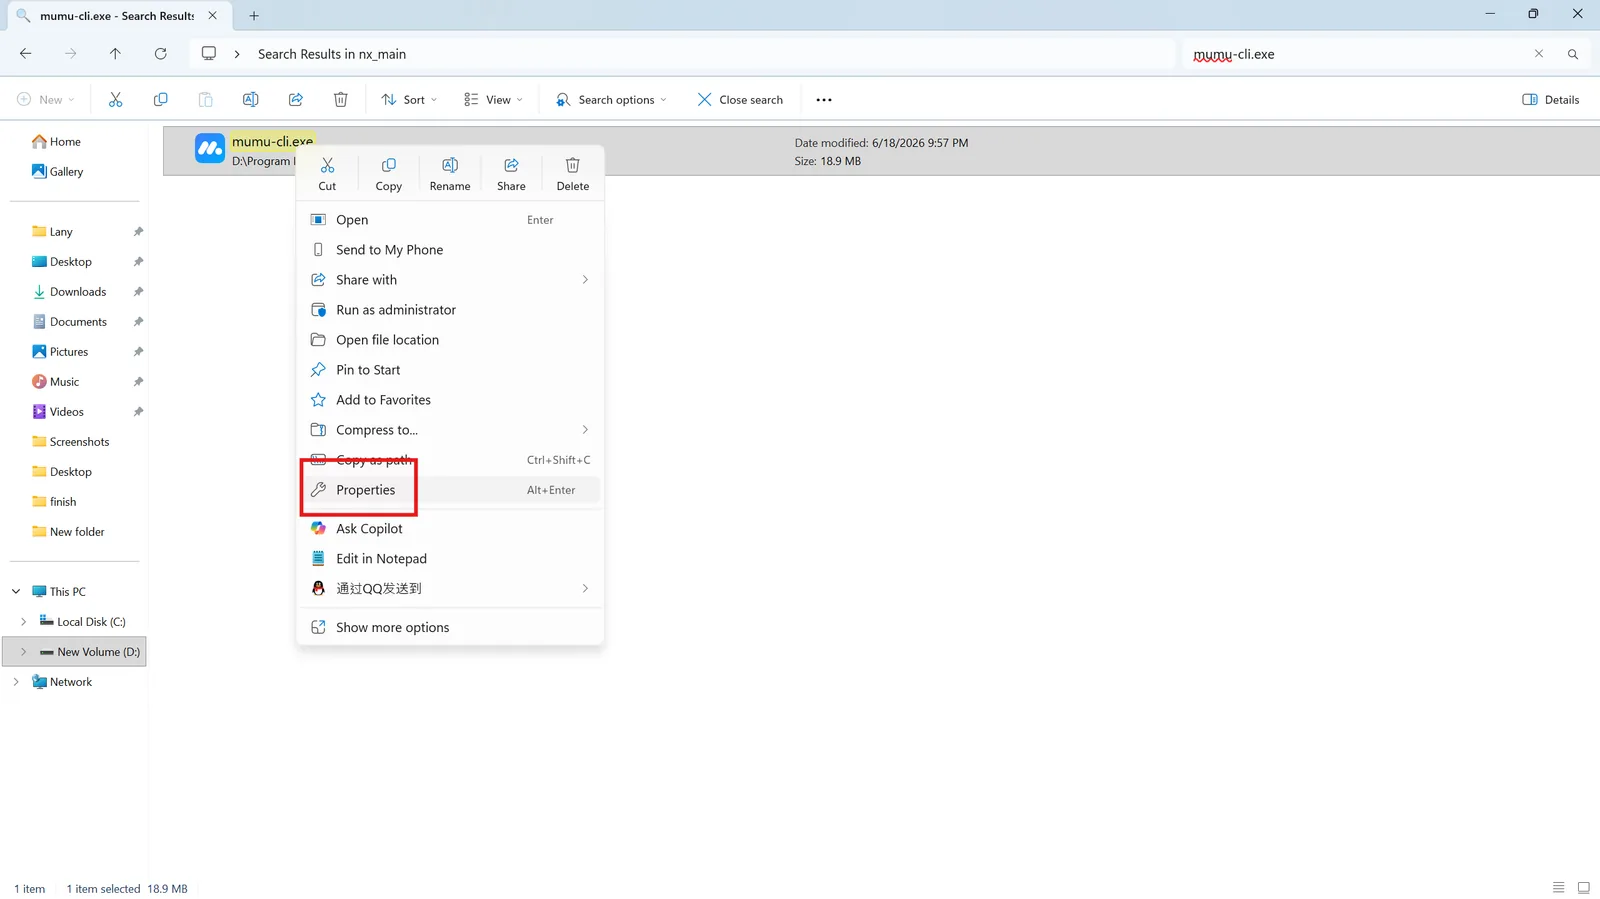Open Home in the sidebar

[x=56, y=142]
